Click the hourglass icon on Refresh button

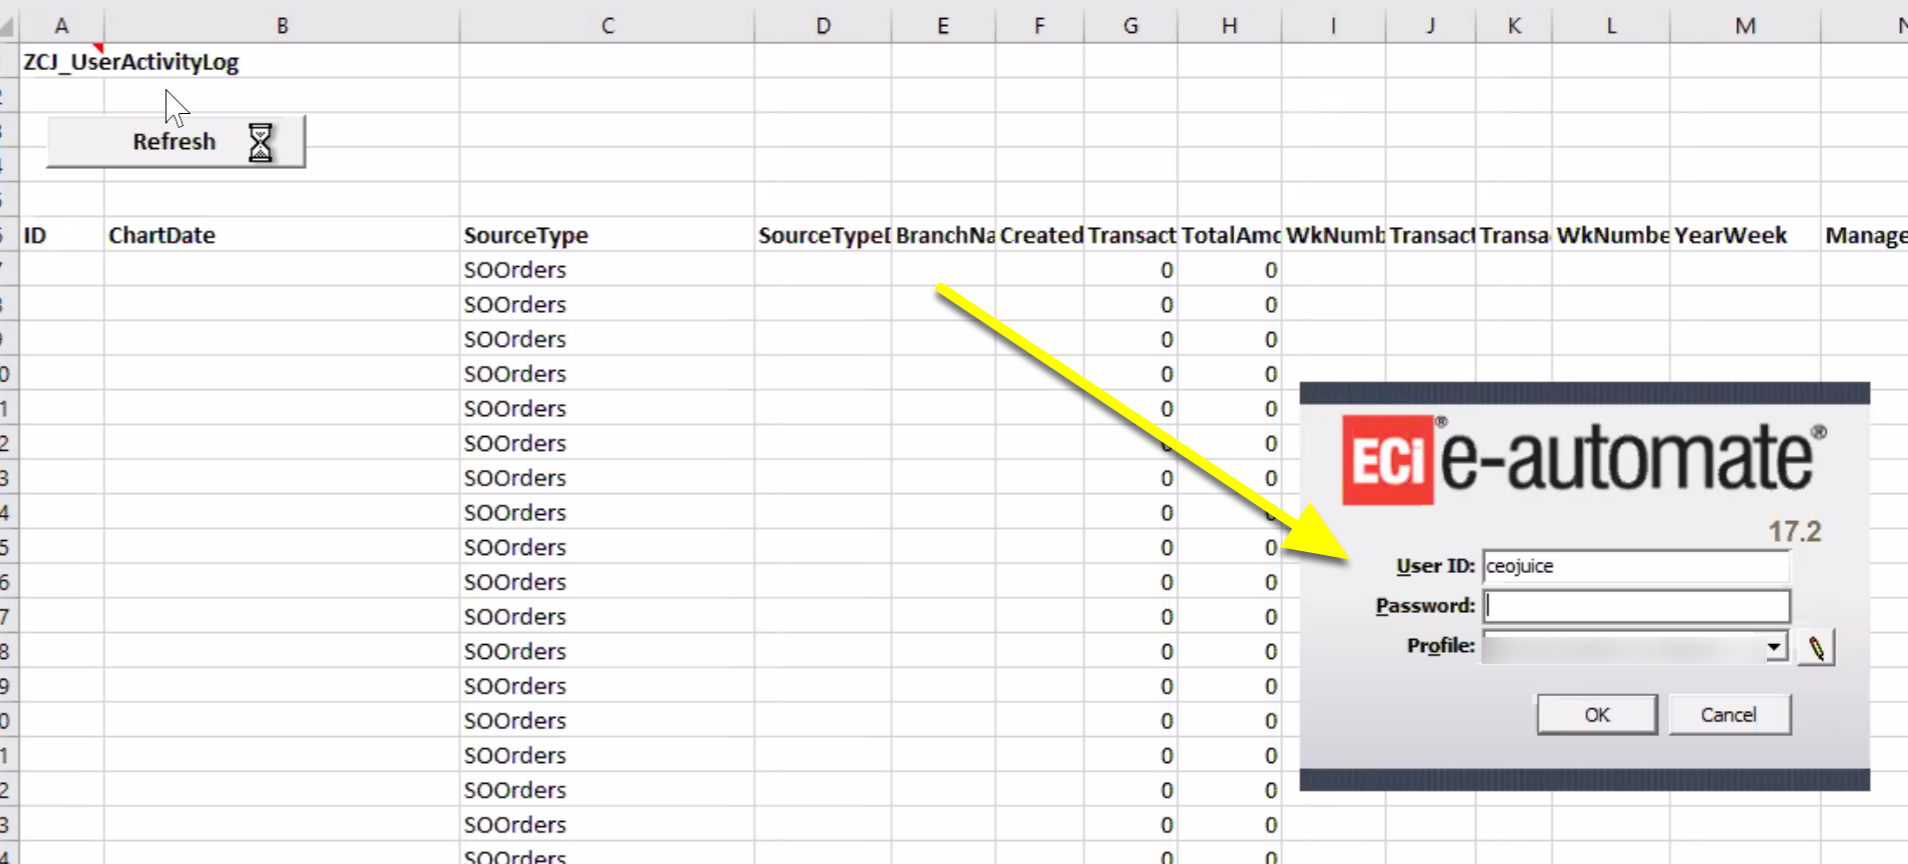click(260, 142)
